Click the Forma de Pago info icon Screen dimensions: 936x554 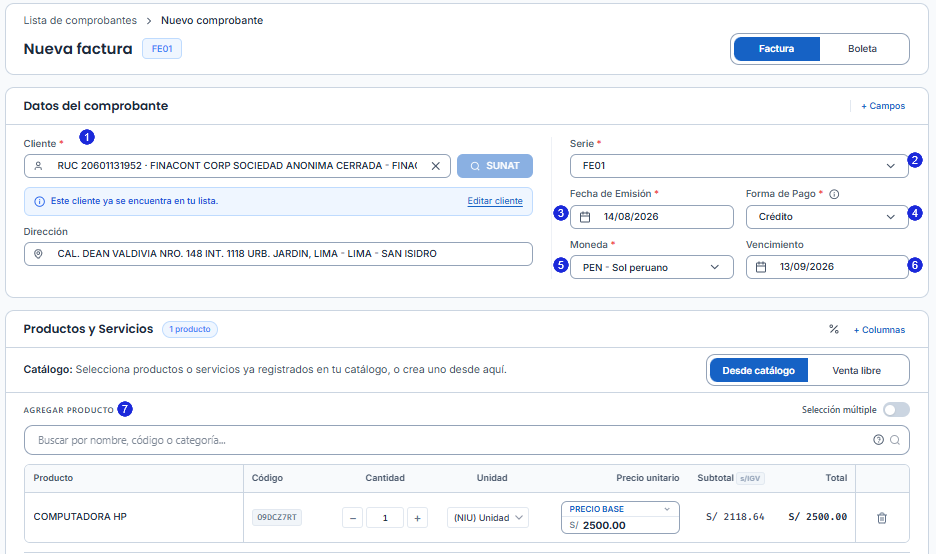[835, 194]
